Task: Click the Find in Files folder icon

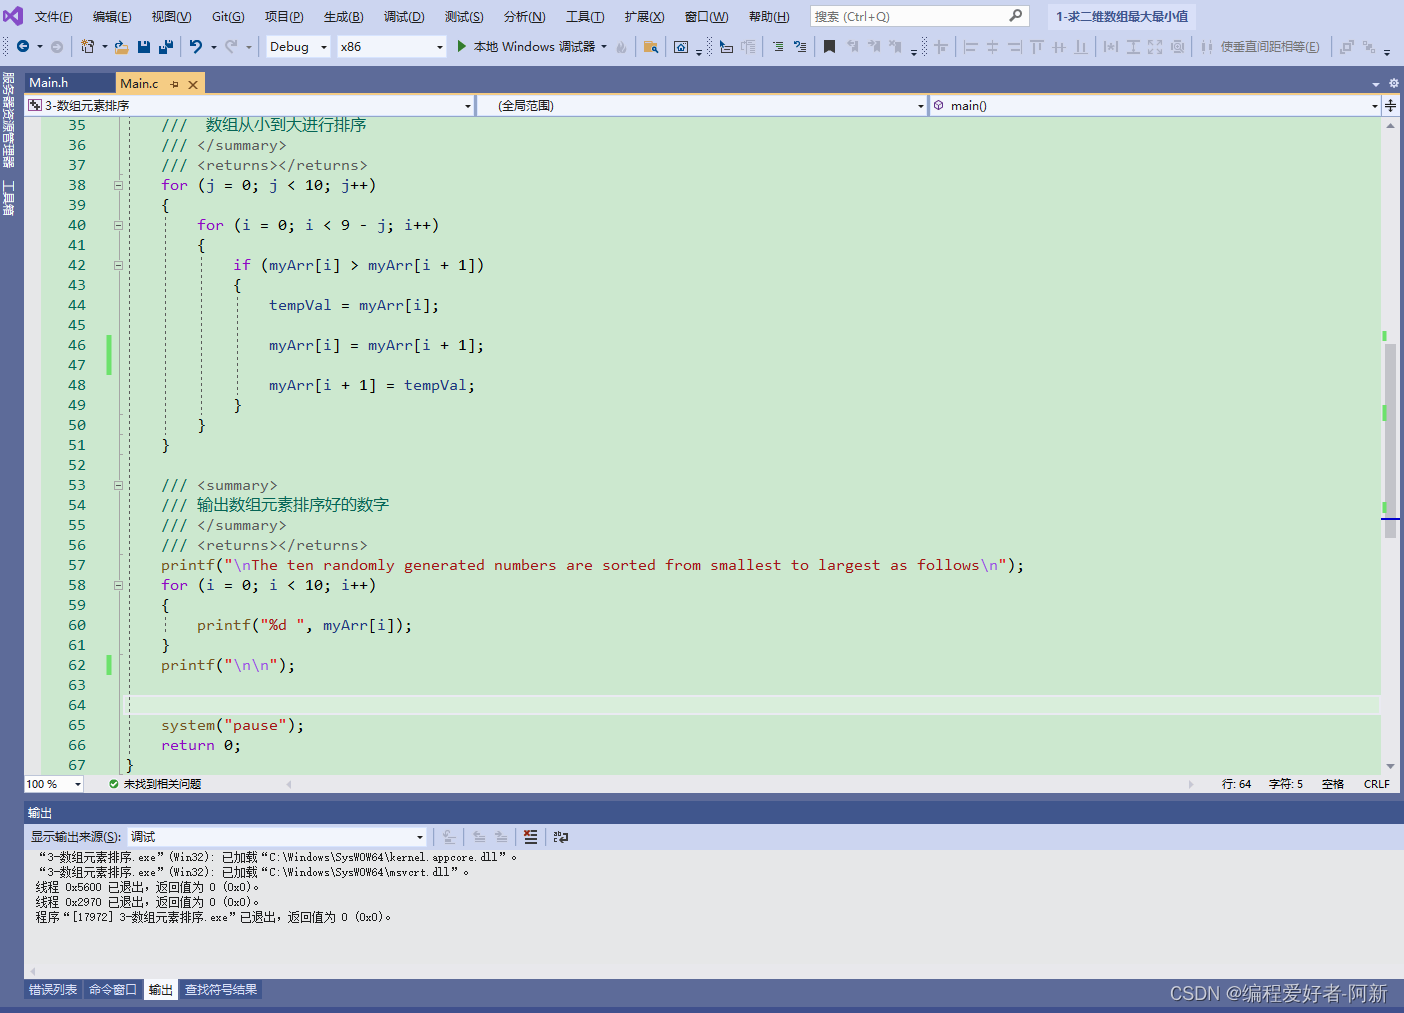Action: (x=651, y=46)
